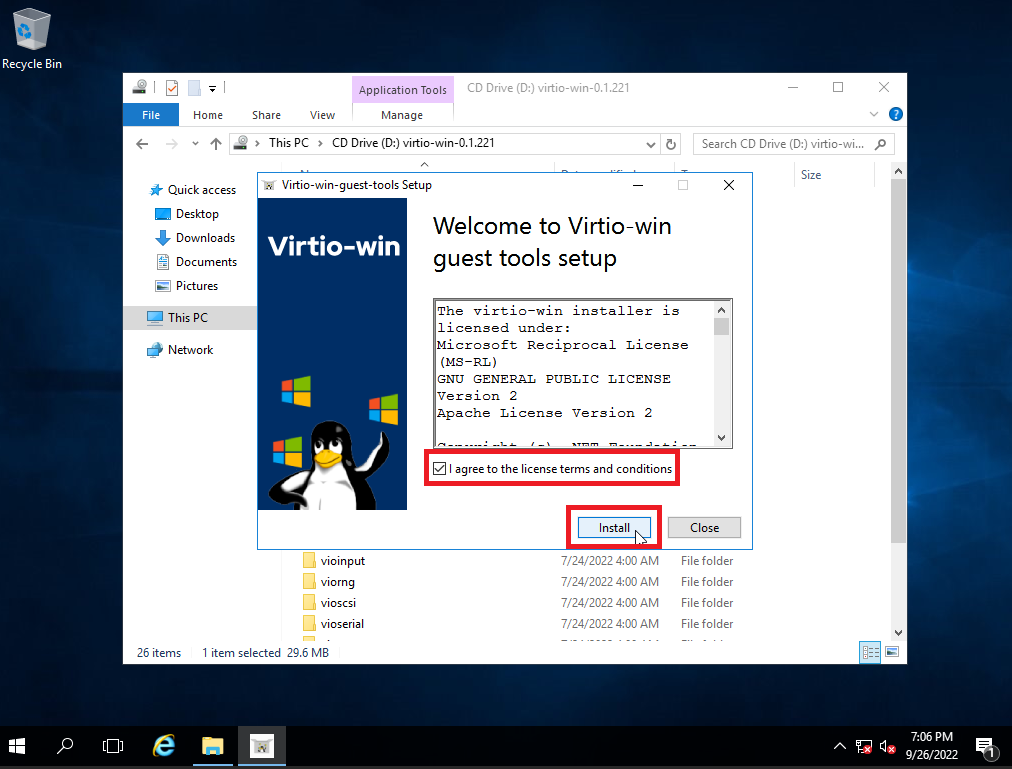
Task: Show hidden system tray icons
Action: 840,746
